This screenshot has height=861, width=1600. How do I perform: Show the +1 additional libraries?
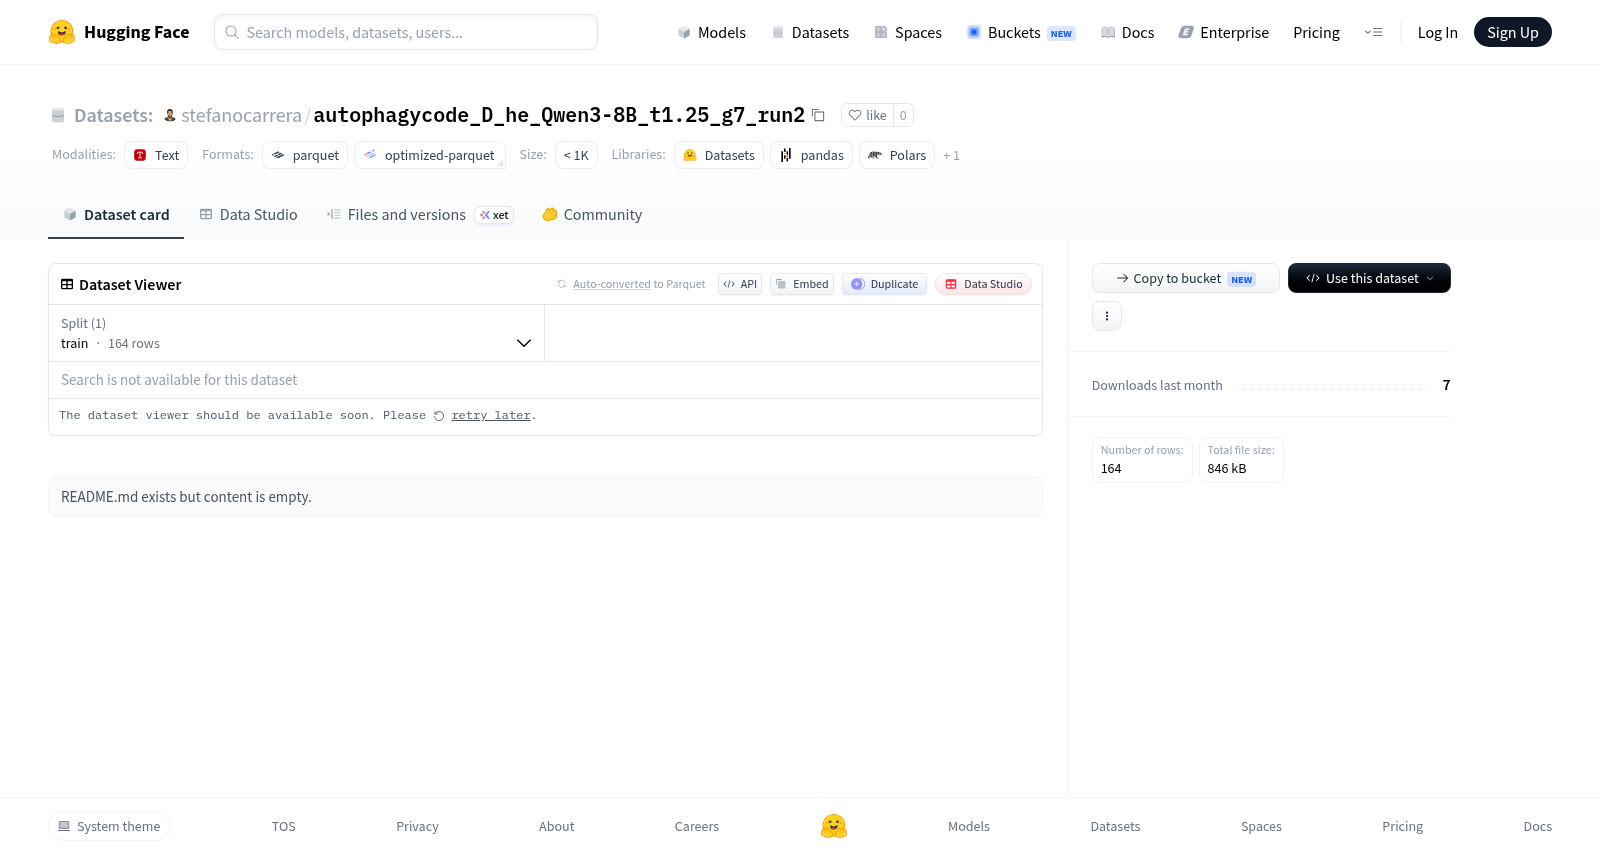point(951,156)
